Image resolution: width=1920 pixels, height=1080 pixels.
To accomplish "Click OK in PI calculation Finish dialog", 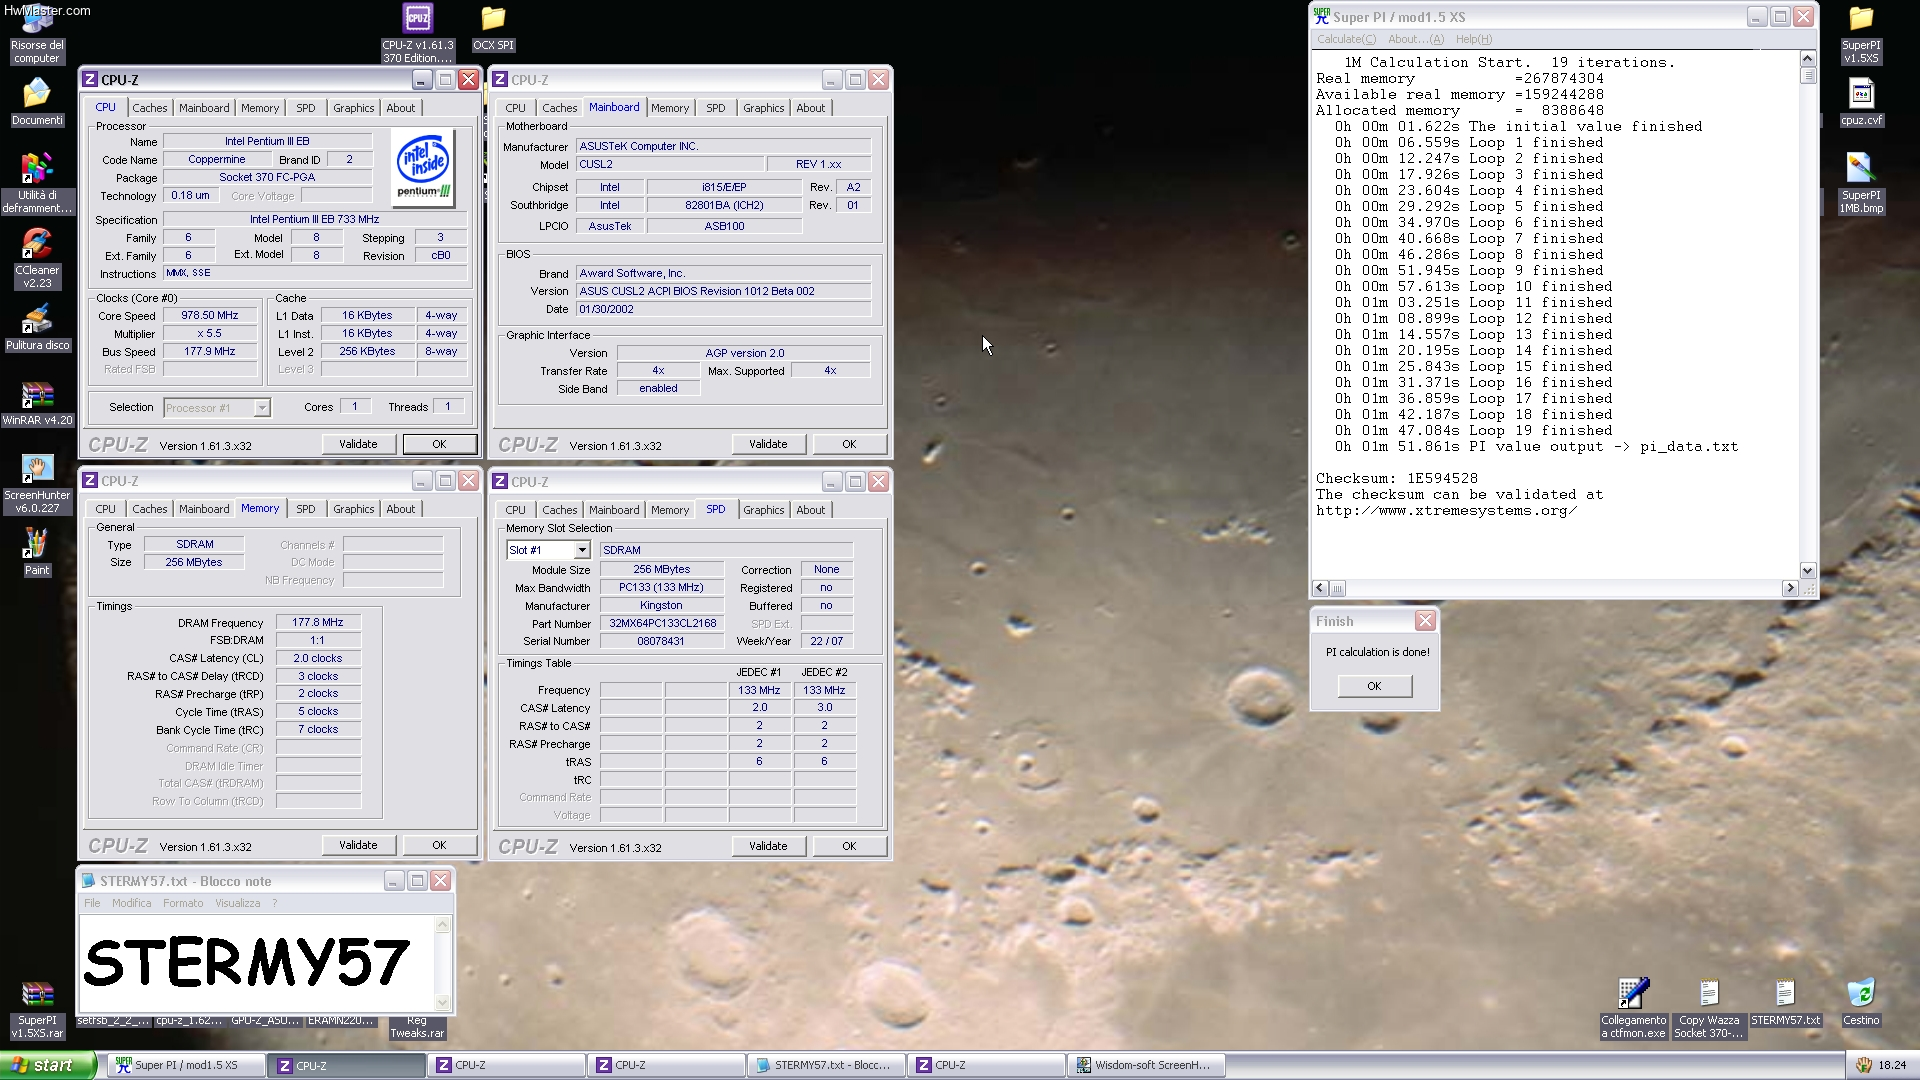I will pos(1374,686).
